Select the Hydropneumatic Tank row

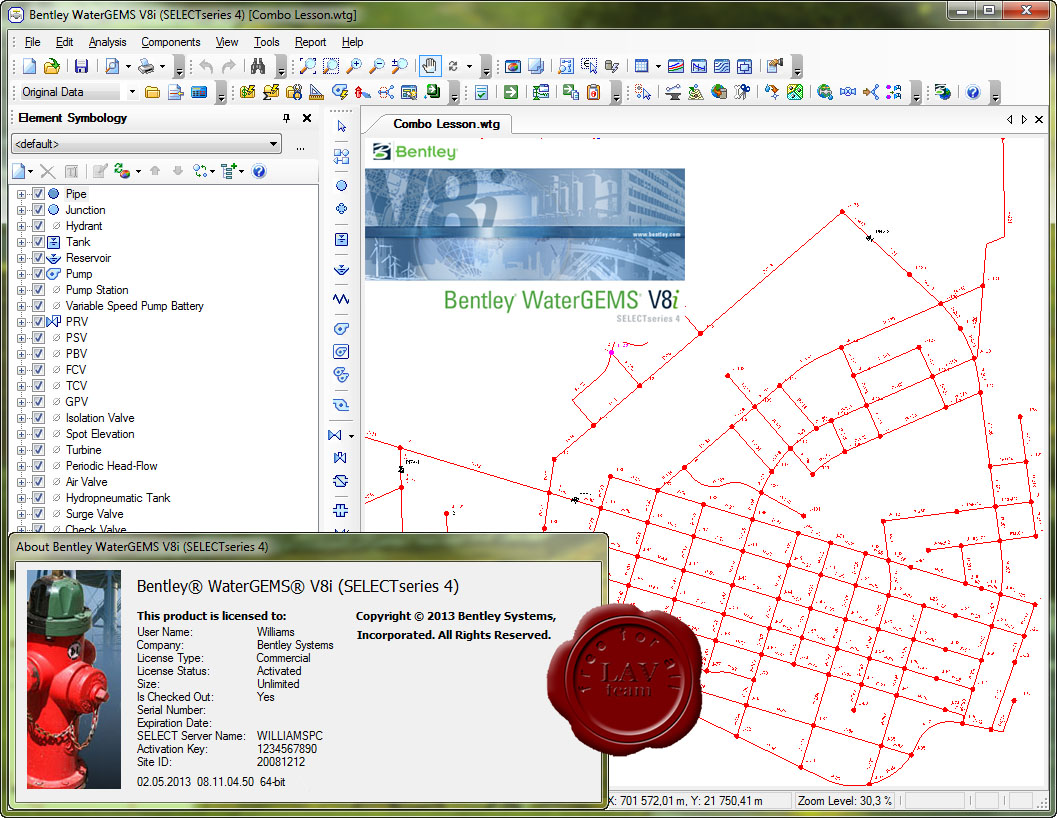tap(118, 498)
